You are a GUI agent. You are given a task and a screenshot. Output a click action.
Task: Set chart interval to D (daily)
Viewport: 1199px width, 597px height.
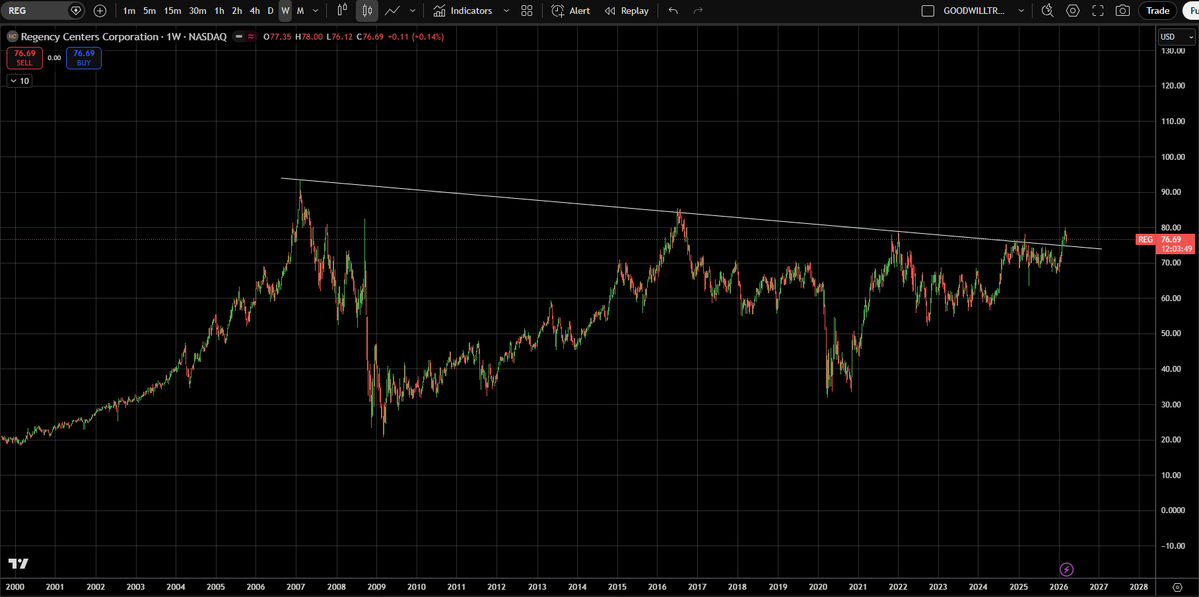click(x=270, y=11)
